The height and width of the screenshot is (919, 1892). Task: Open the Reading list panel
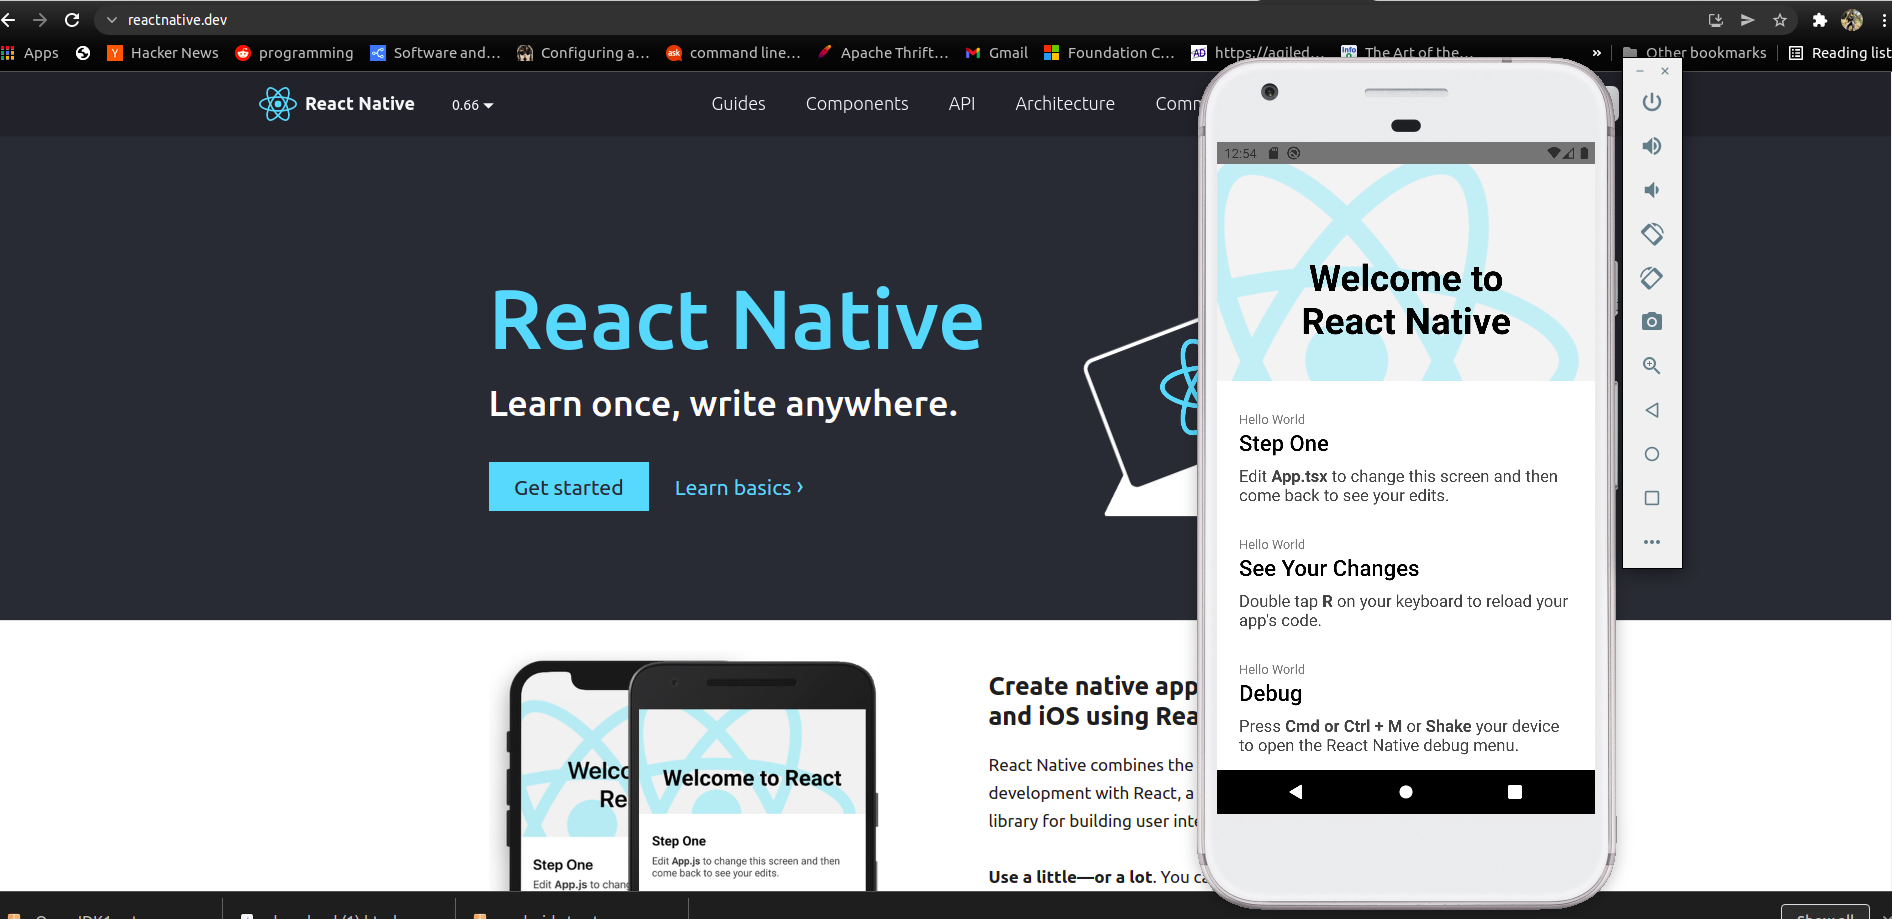1840,53
